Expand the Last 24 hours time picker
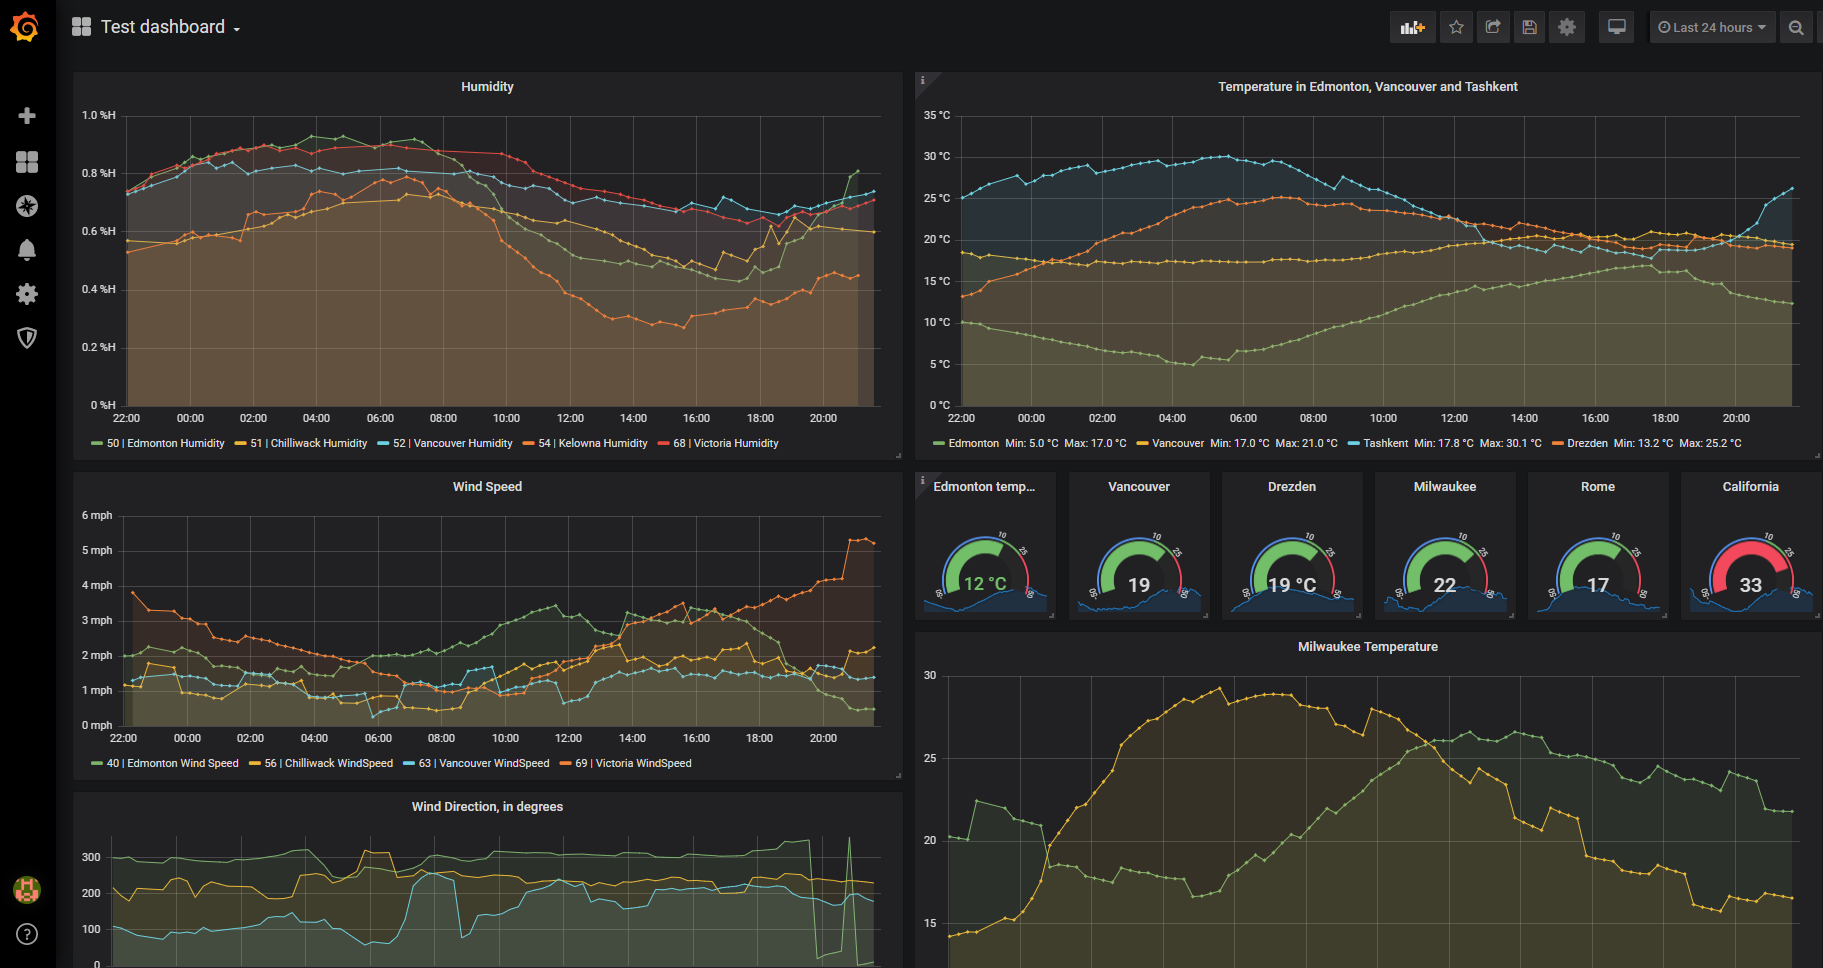 point(1711,28)
